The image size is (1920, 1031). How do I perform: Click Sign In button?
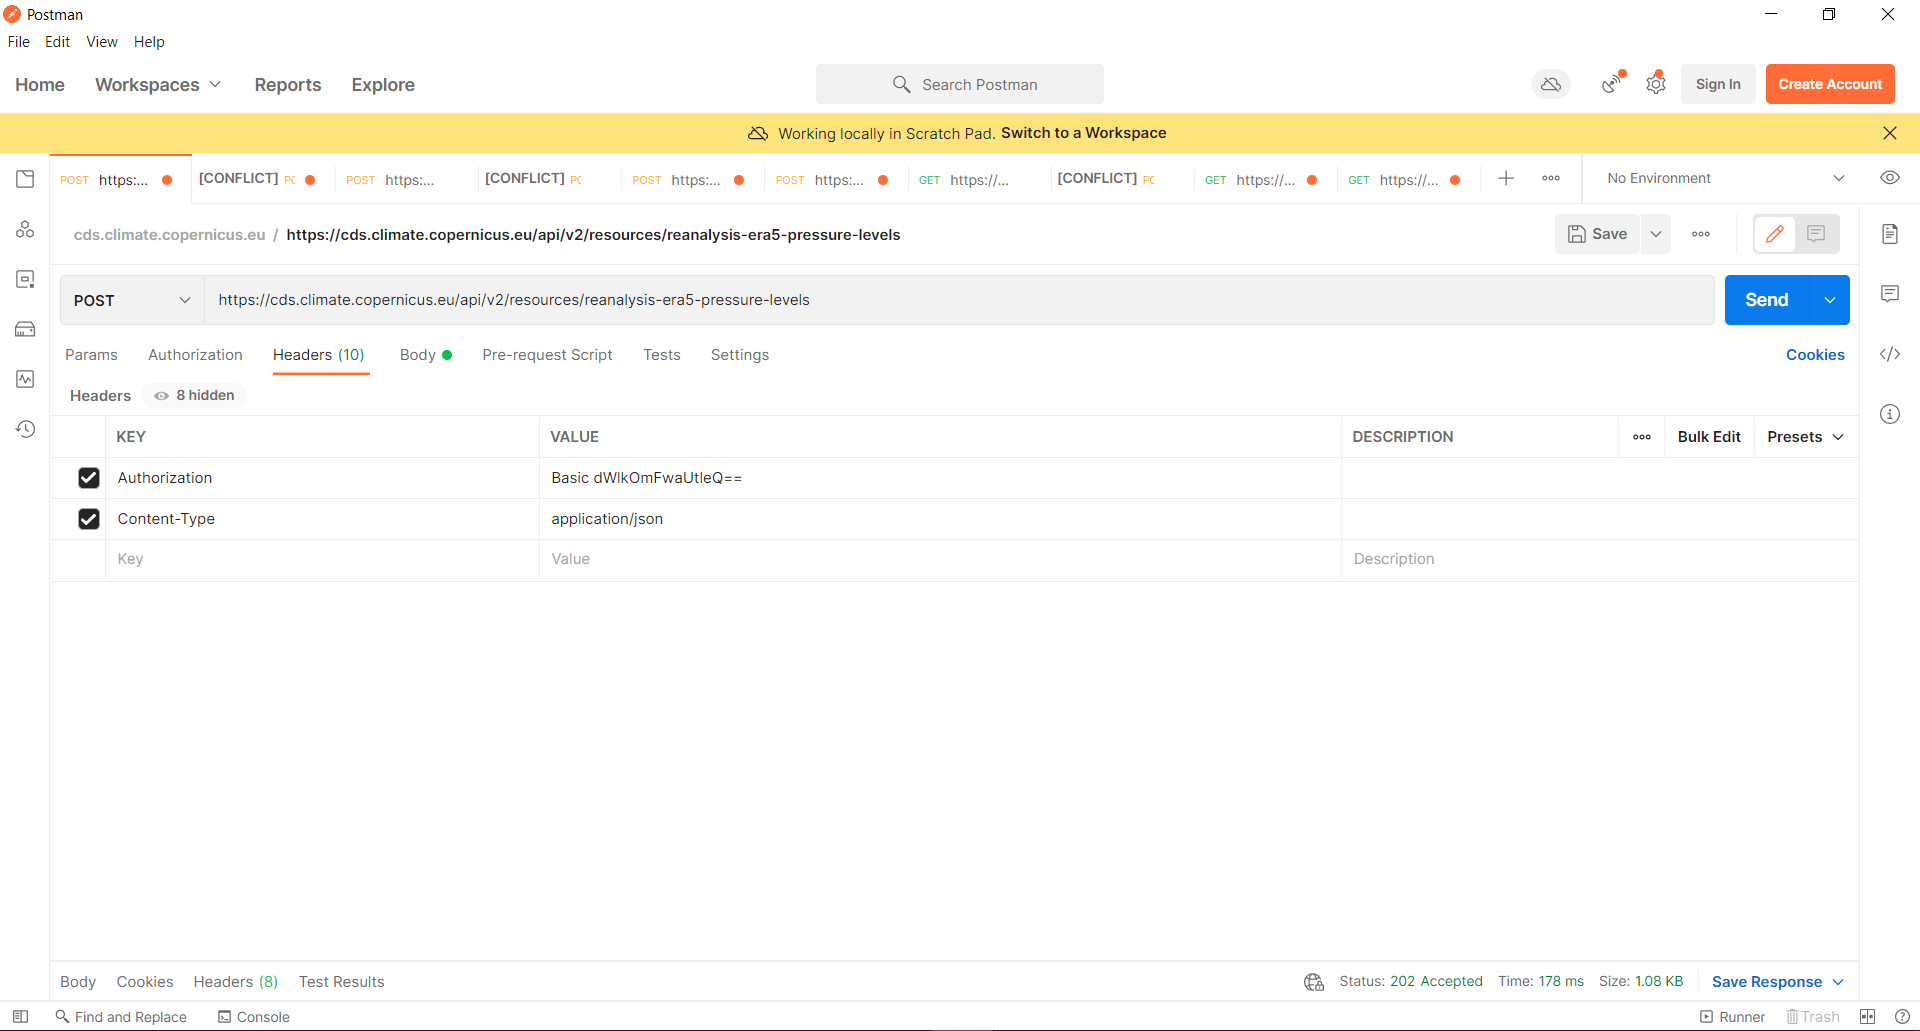tap(1718, 84)
